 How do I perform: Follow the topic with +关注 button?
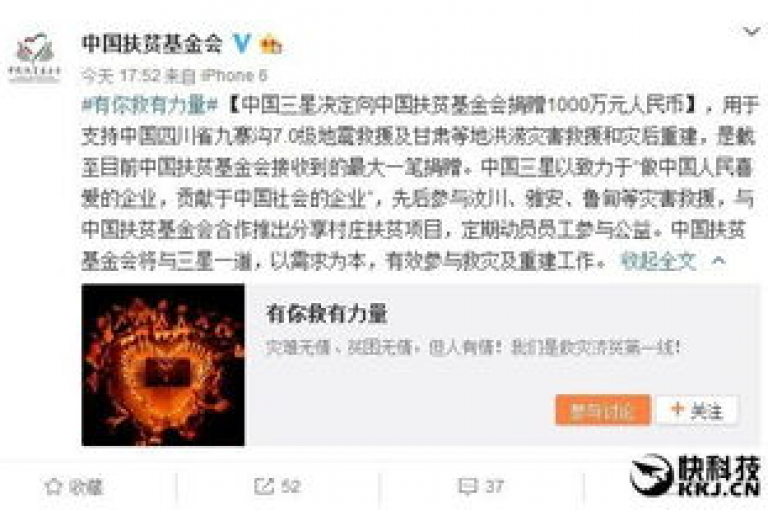coord(697,410)
